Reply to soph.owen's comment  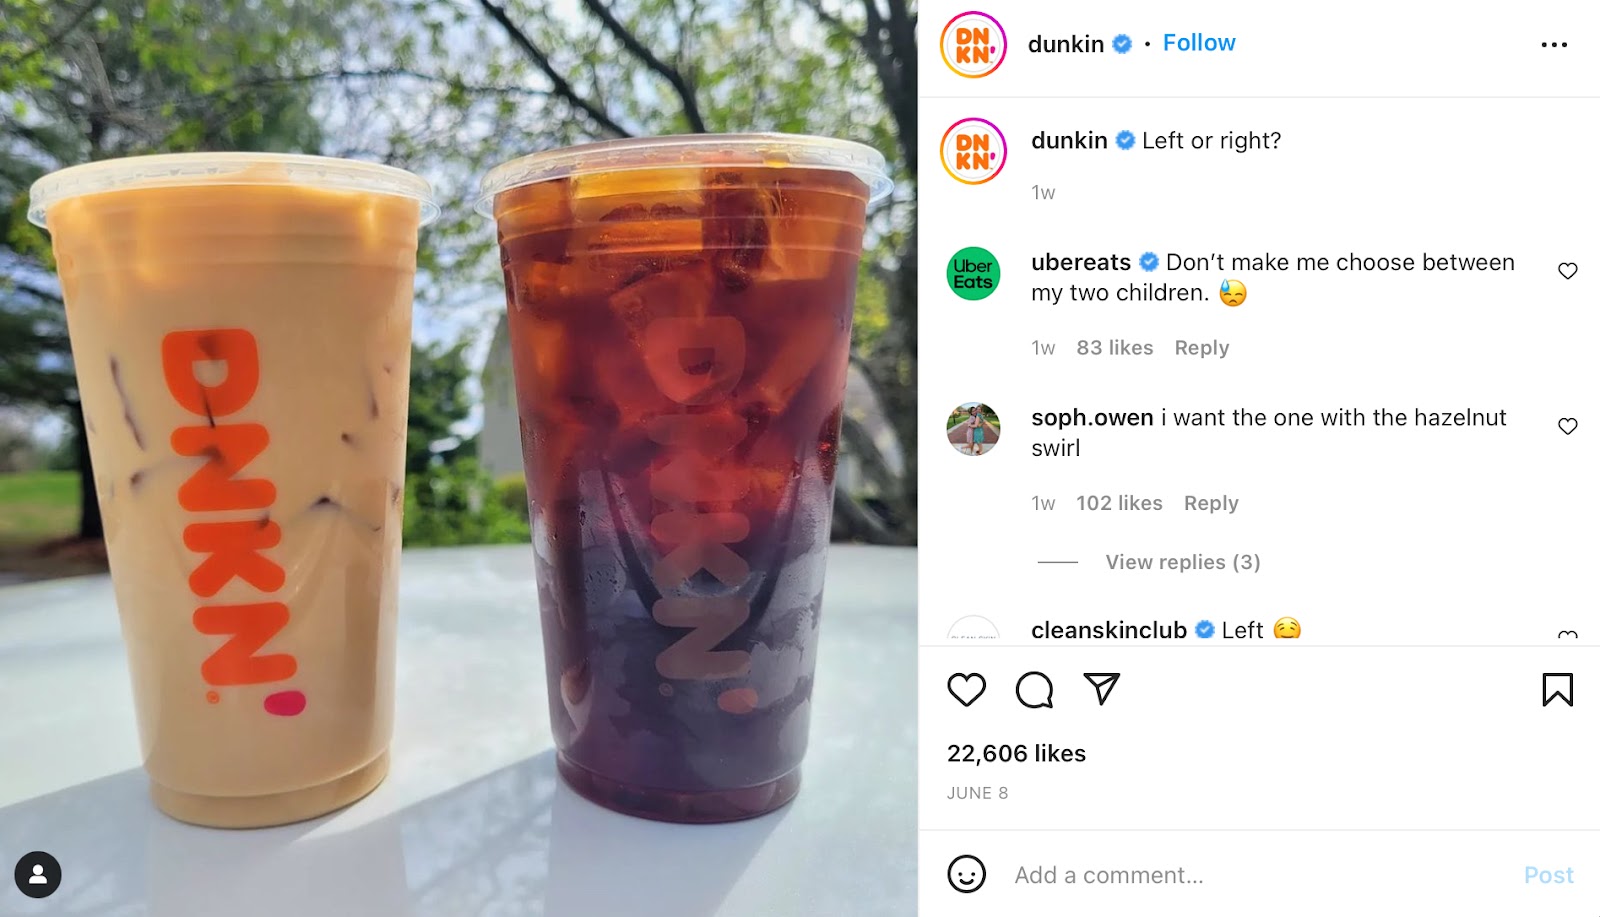pos(1211,503)
